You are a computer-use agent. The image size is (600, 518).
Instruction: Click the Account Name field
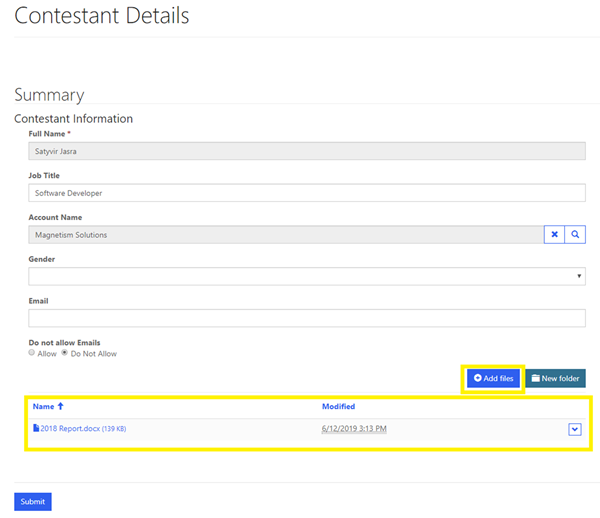(x=285, y=234)
